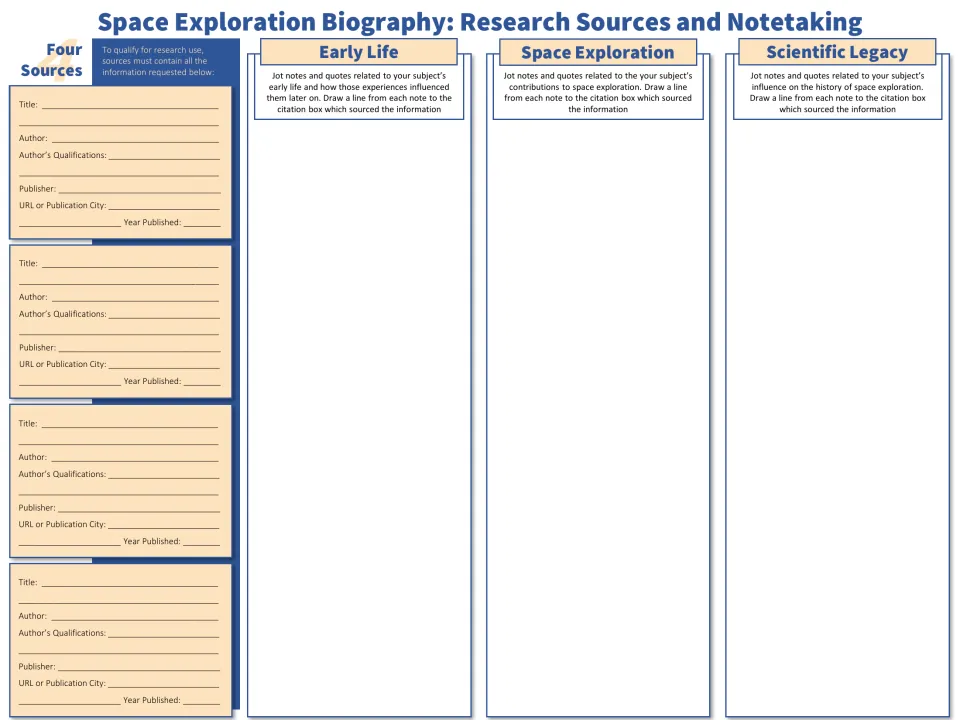
Task: Click the Author line in the first source box
Action: [135, 138]
